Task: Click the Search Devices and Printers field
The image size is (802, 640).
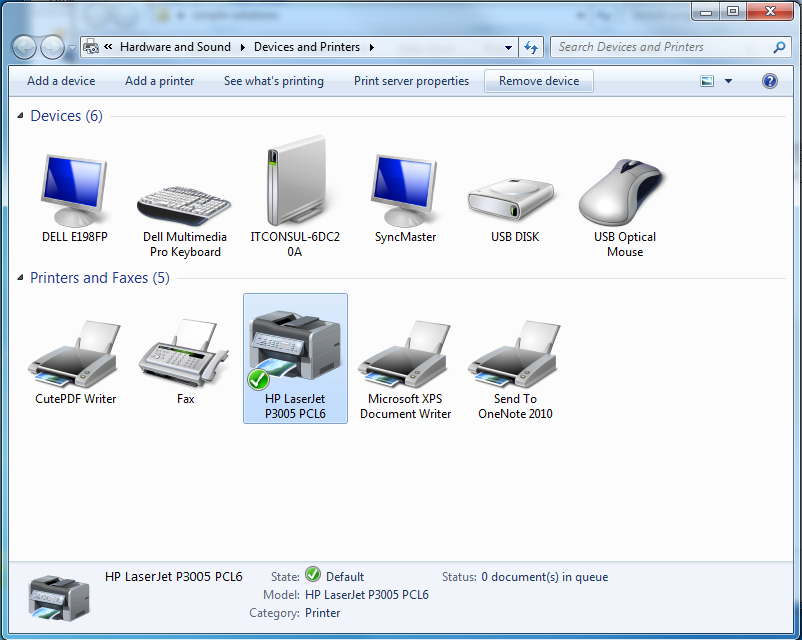Action: click(660, 47)
